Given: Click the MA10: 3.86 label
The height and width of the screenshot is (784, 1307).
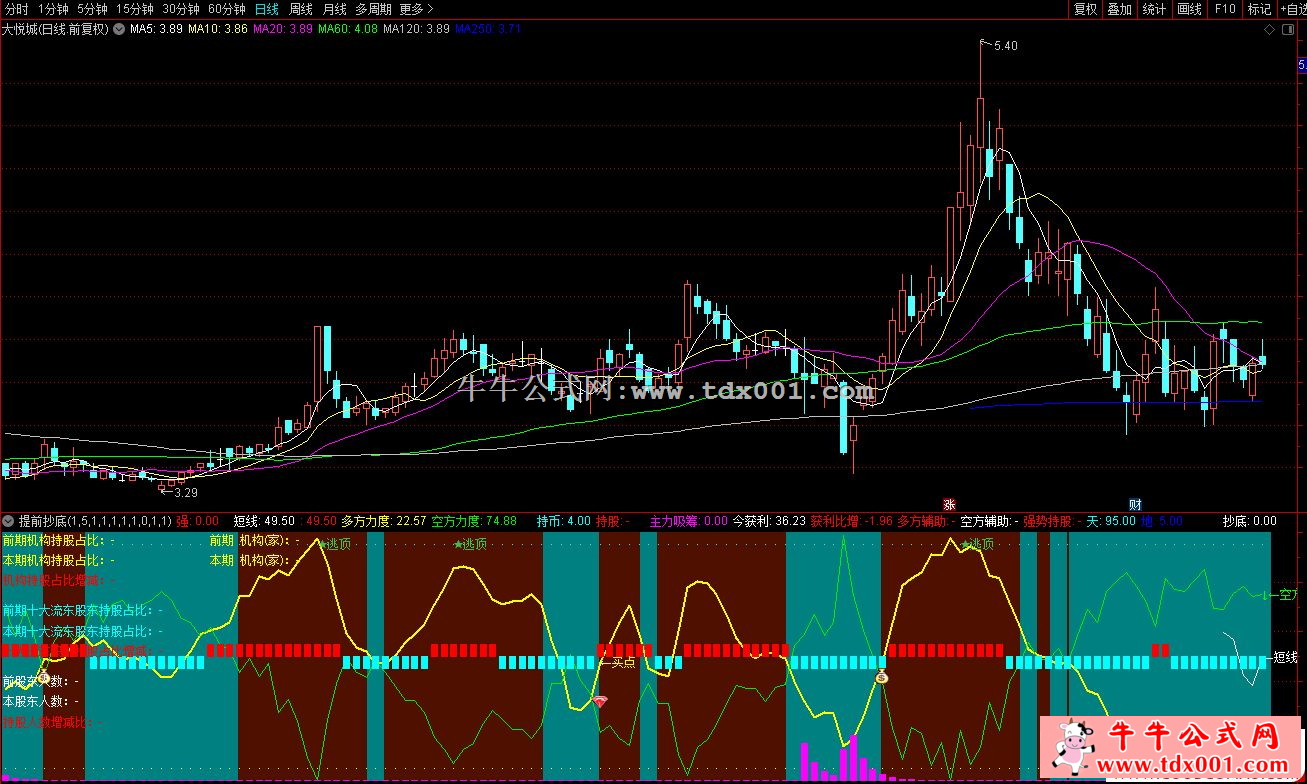Looking at the screenshot, I should coord(218,29).
